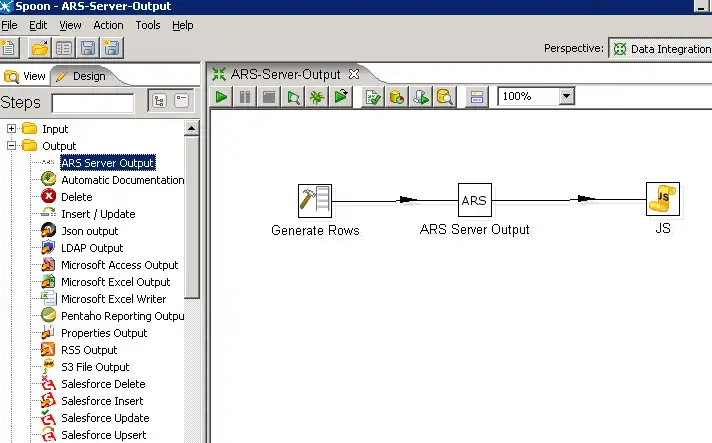The width and height of the screenshot is (712, 443).
Task: Click the hop arrow between Generate Rows and ARS
Action: tap(407, 199)
